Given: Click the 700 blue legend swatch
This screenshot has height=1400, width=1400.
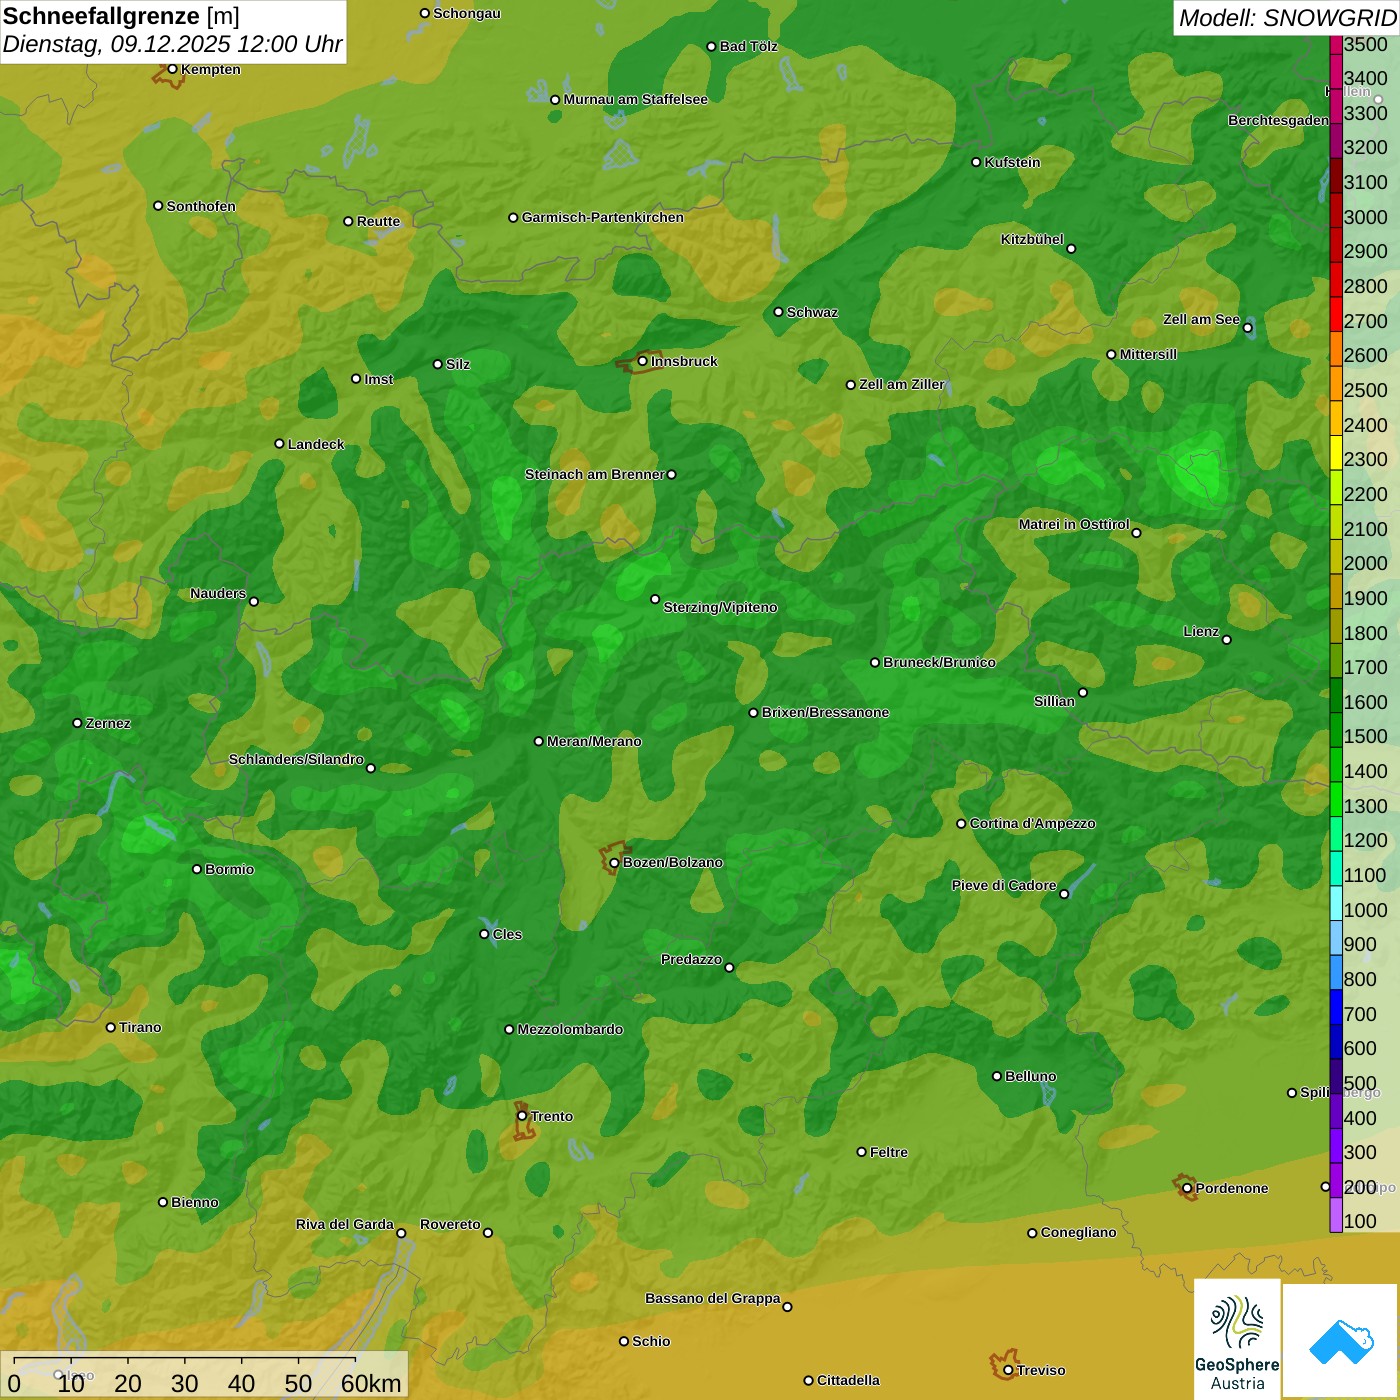Looking at the screenshot, I should click(x=1336, y=1007).
